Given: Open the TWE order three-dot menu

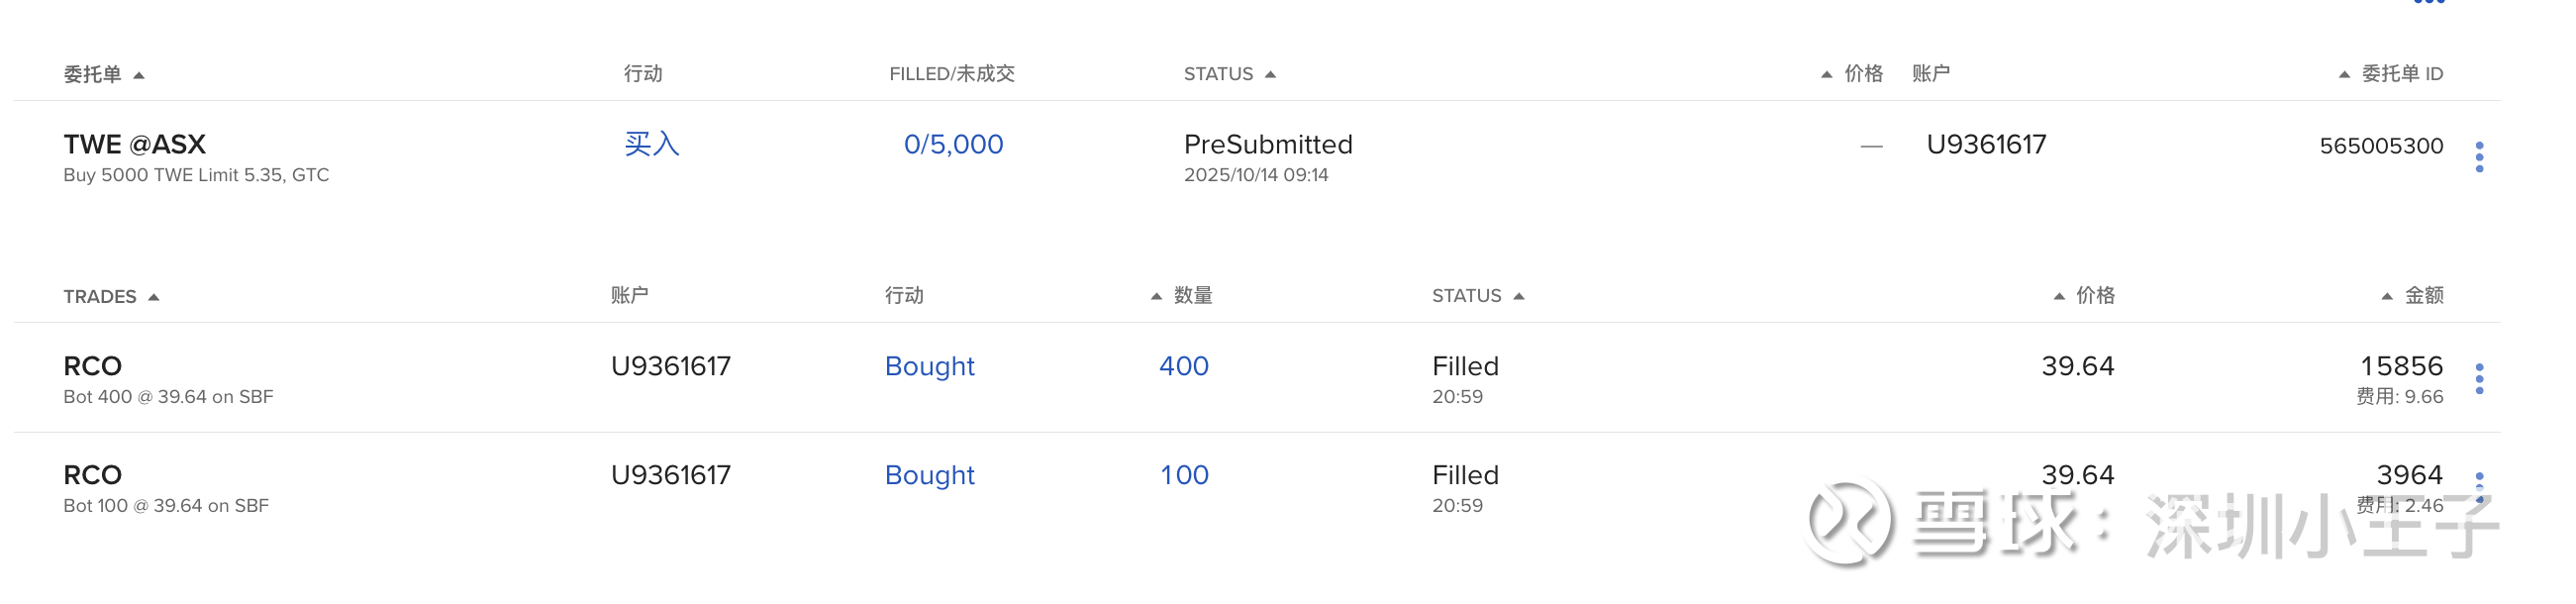Looking at the screenshot, I should click(x=2478, y=157).
